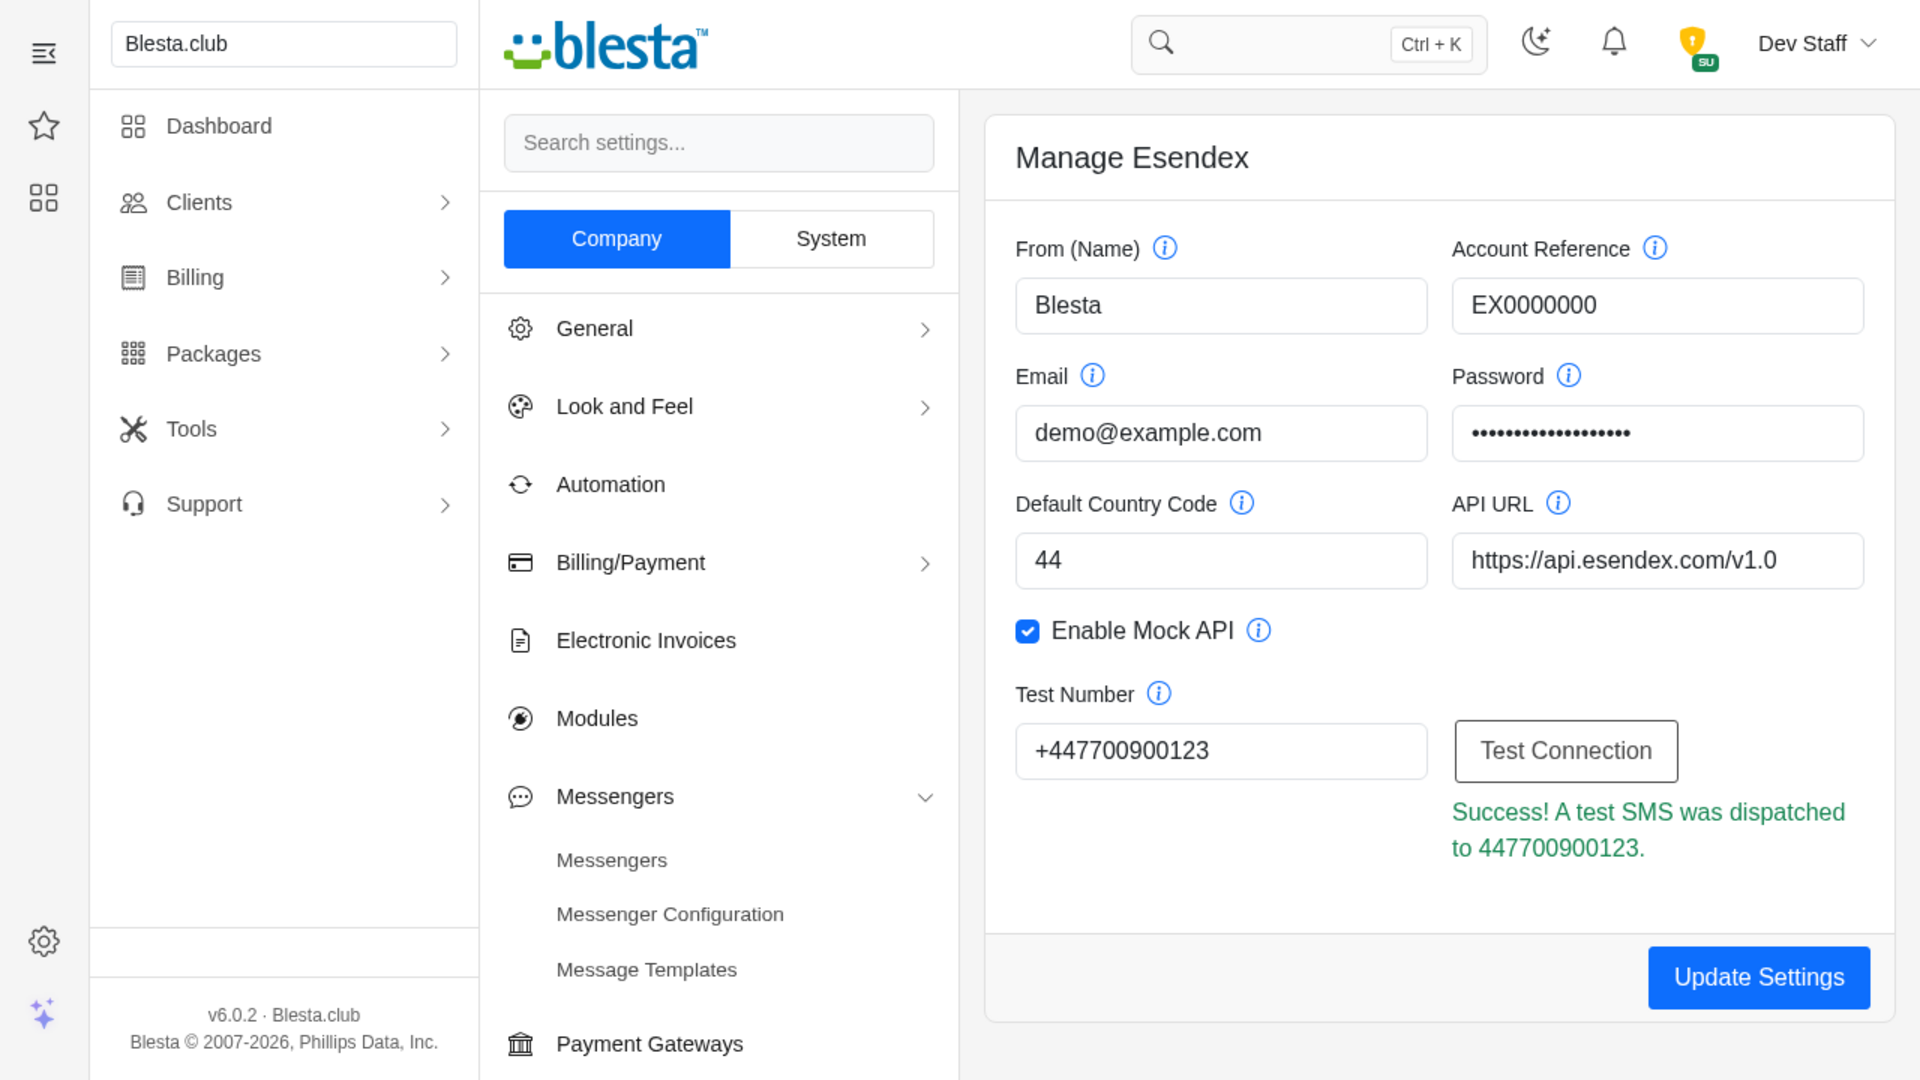This screenshot has width=1920, height=1080.
Task: Show info tooltip for Test Number
Action: 1159,694
